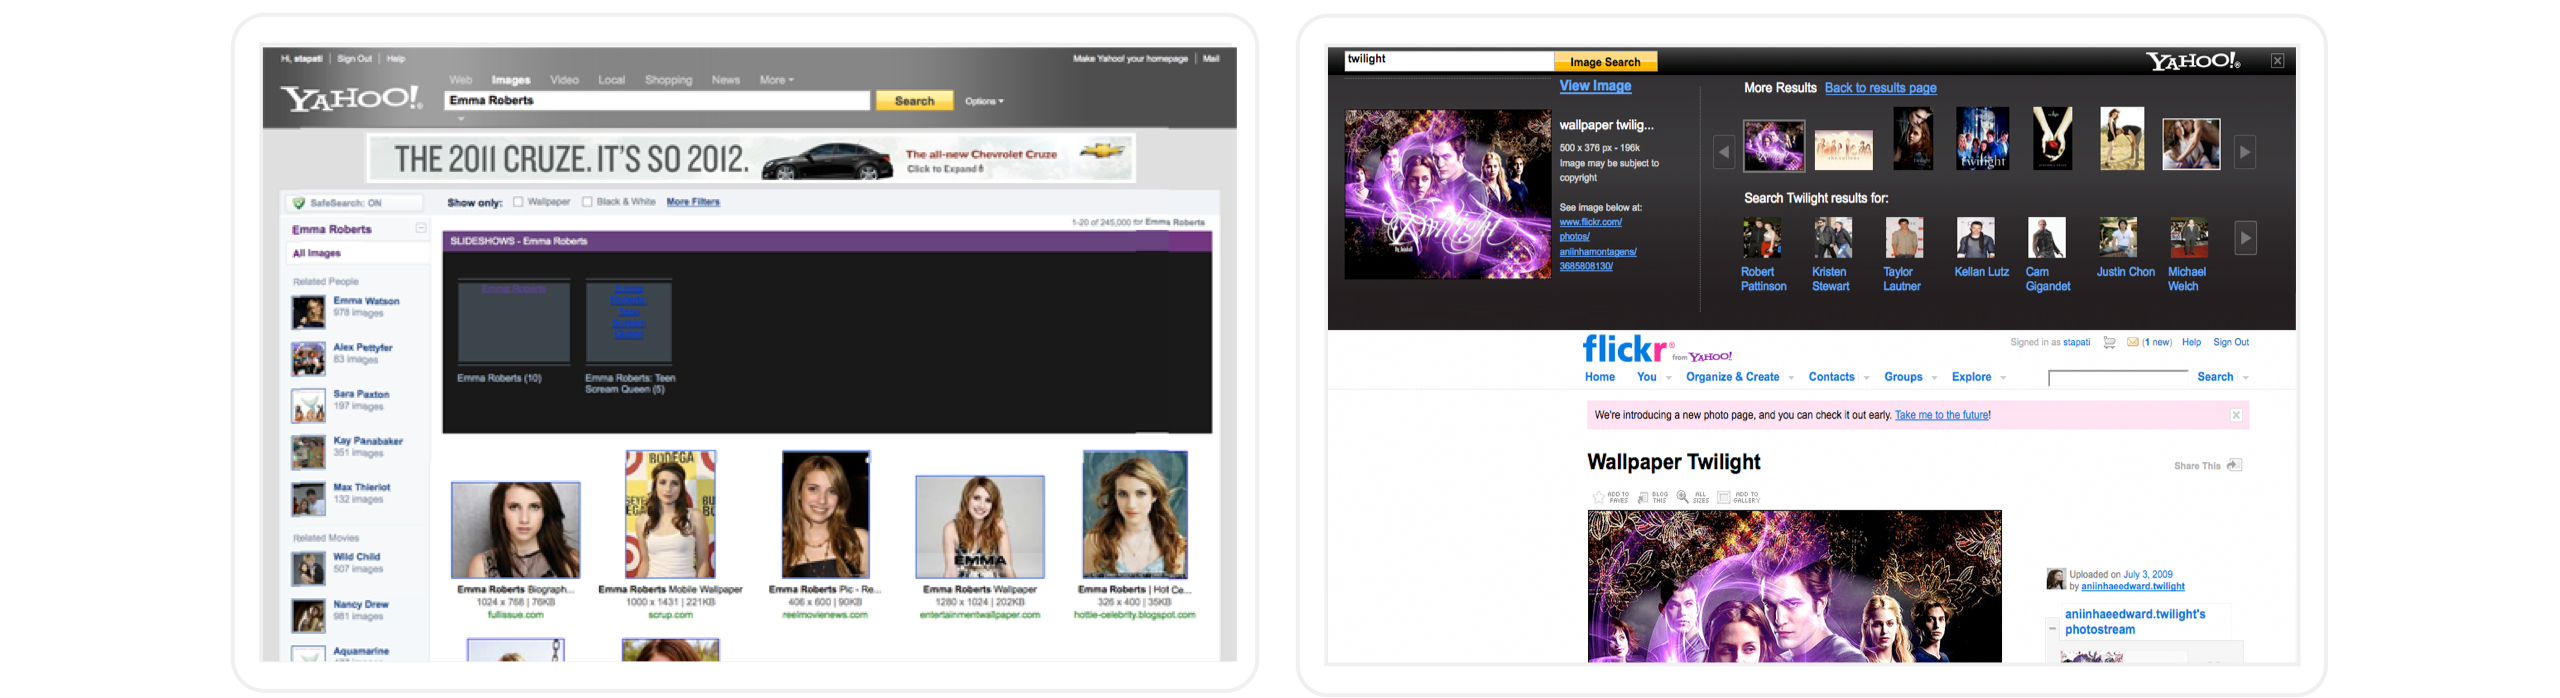The width and height of the screenshot is (2560, 698).
Task: Click the next arrow in More Results
Action: click(x=2245, y=152)
